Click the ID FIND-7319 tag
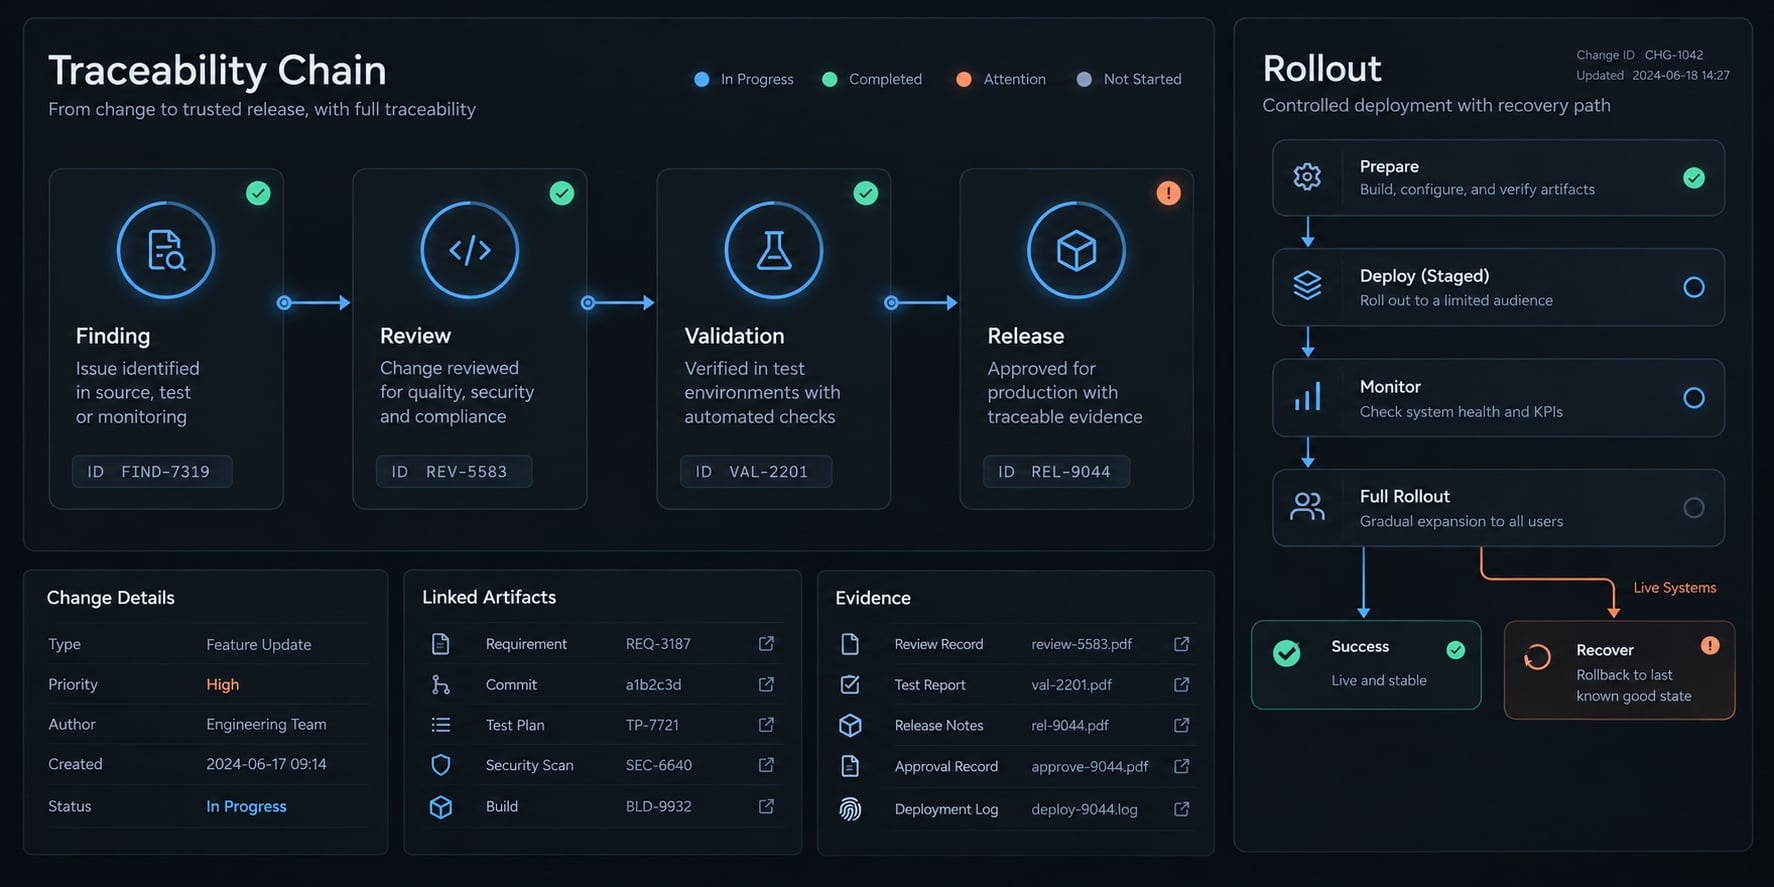This screenshot has width=1774, height=887. point(152,471)
